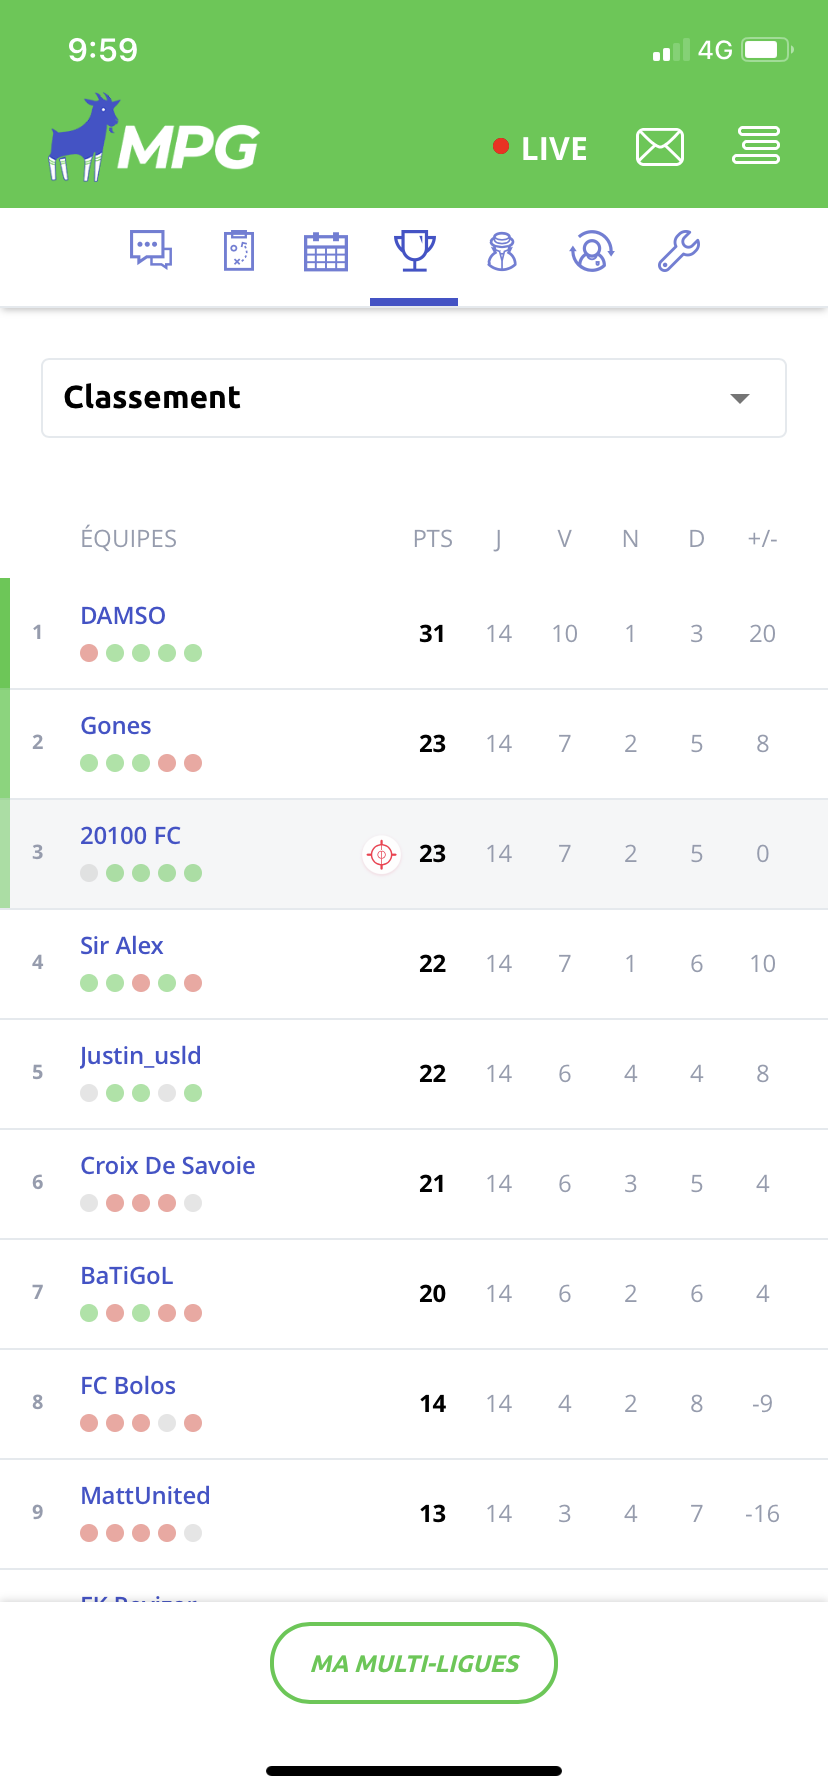This screenshot has width=828, height=1792.
Task: Open the calendar tab icon
Action: coord(326,251)
